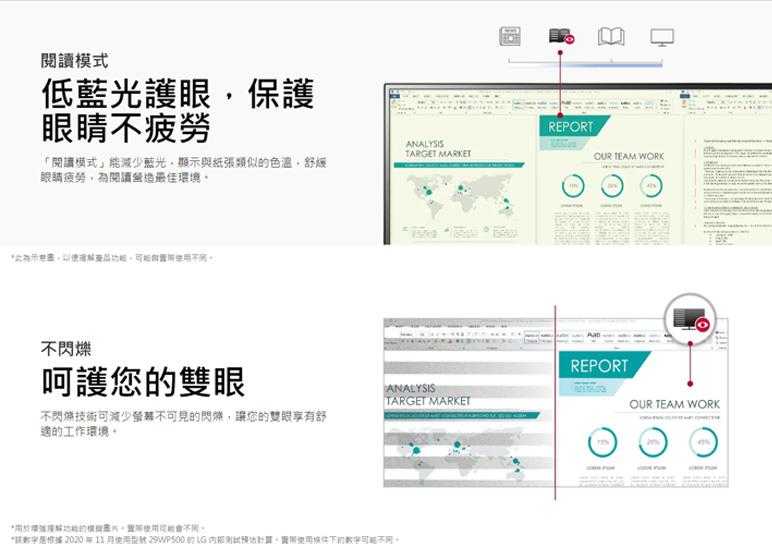The image size is (772, 558).
Task: Click the text document pane right of the report
Action: pyautogui.click(x=728, y=180)
